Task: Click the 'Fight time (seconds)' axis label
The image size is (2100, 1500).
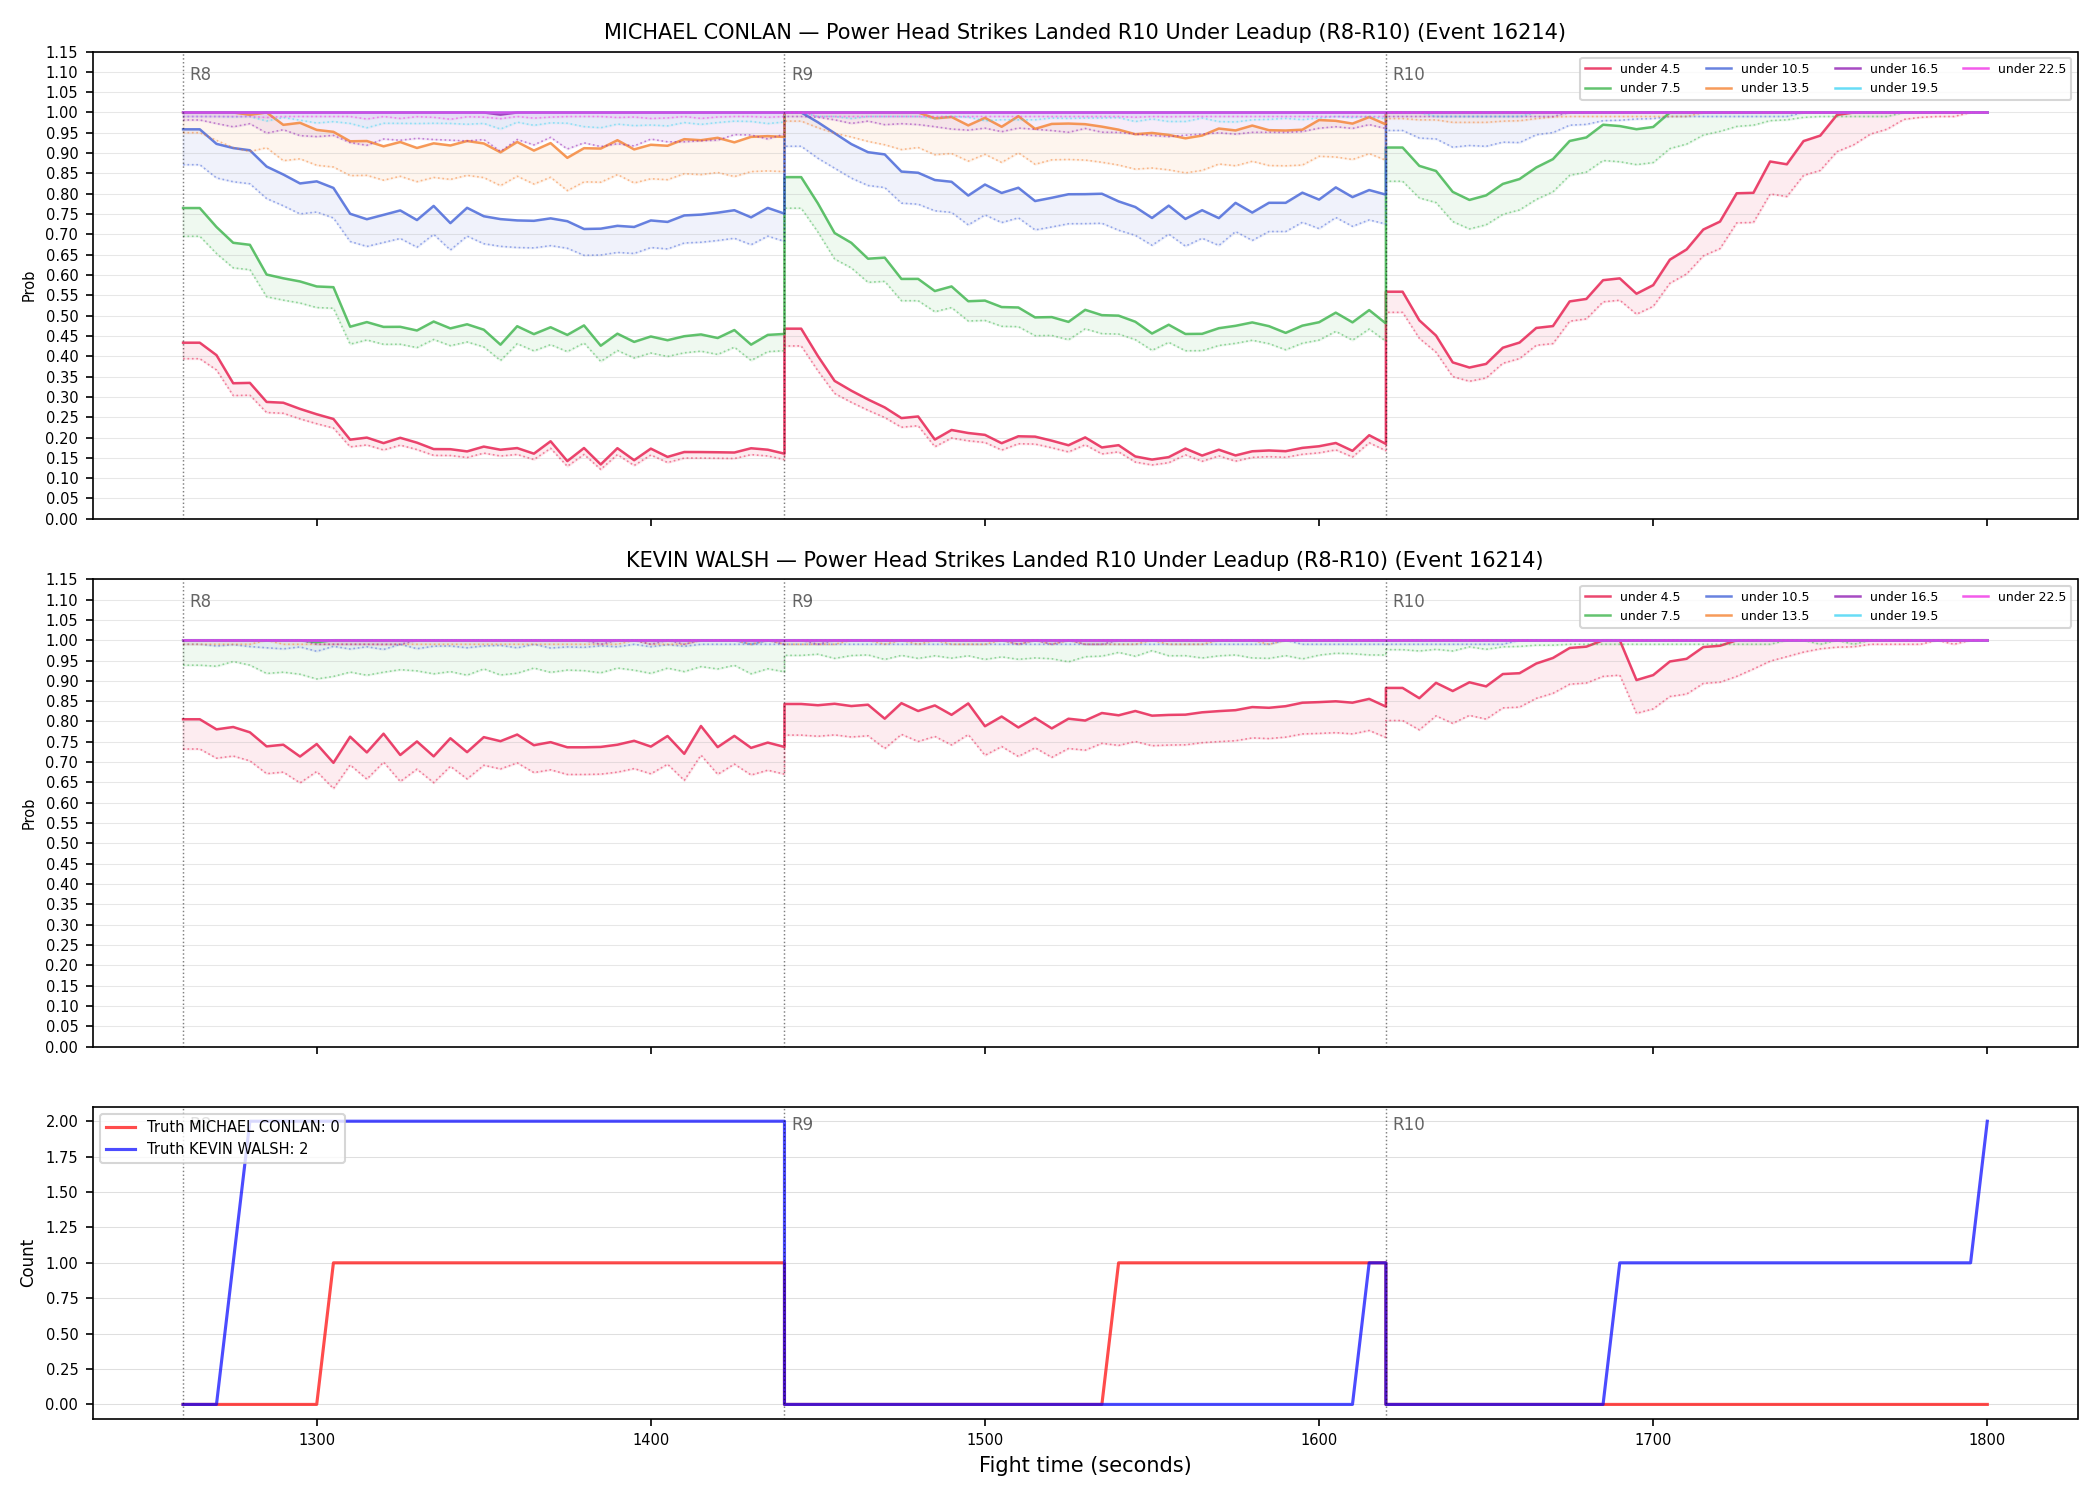Action: pos(1085,1466)
